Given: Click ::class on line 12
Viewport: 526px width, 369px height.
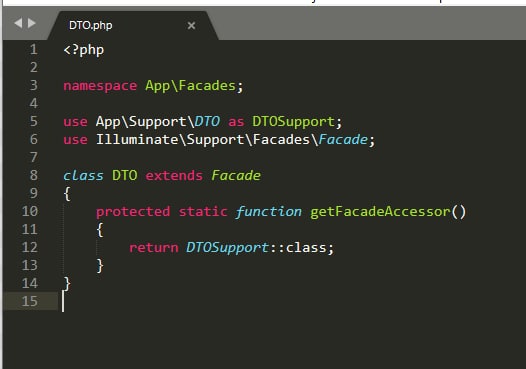Looking at the screenshot, I should point(298,248).
